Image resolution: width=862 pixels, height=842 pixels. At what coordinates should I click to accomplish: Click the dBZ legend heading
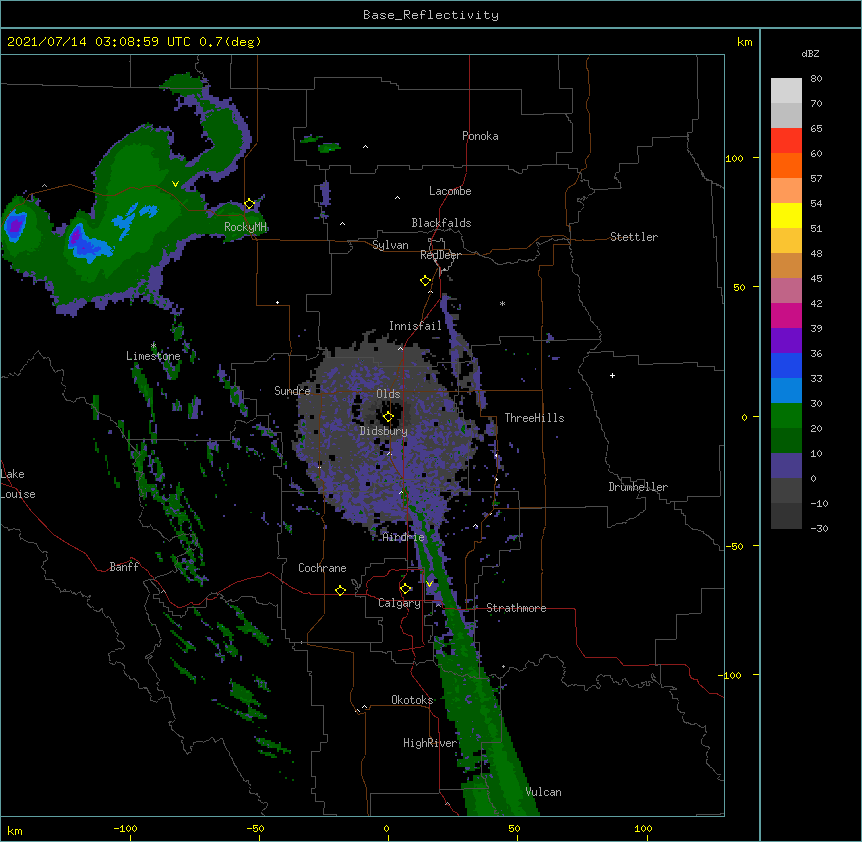click(810, 53)
